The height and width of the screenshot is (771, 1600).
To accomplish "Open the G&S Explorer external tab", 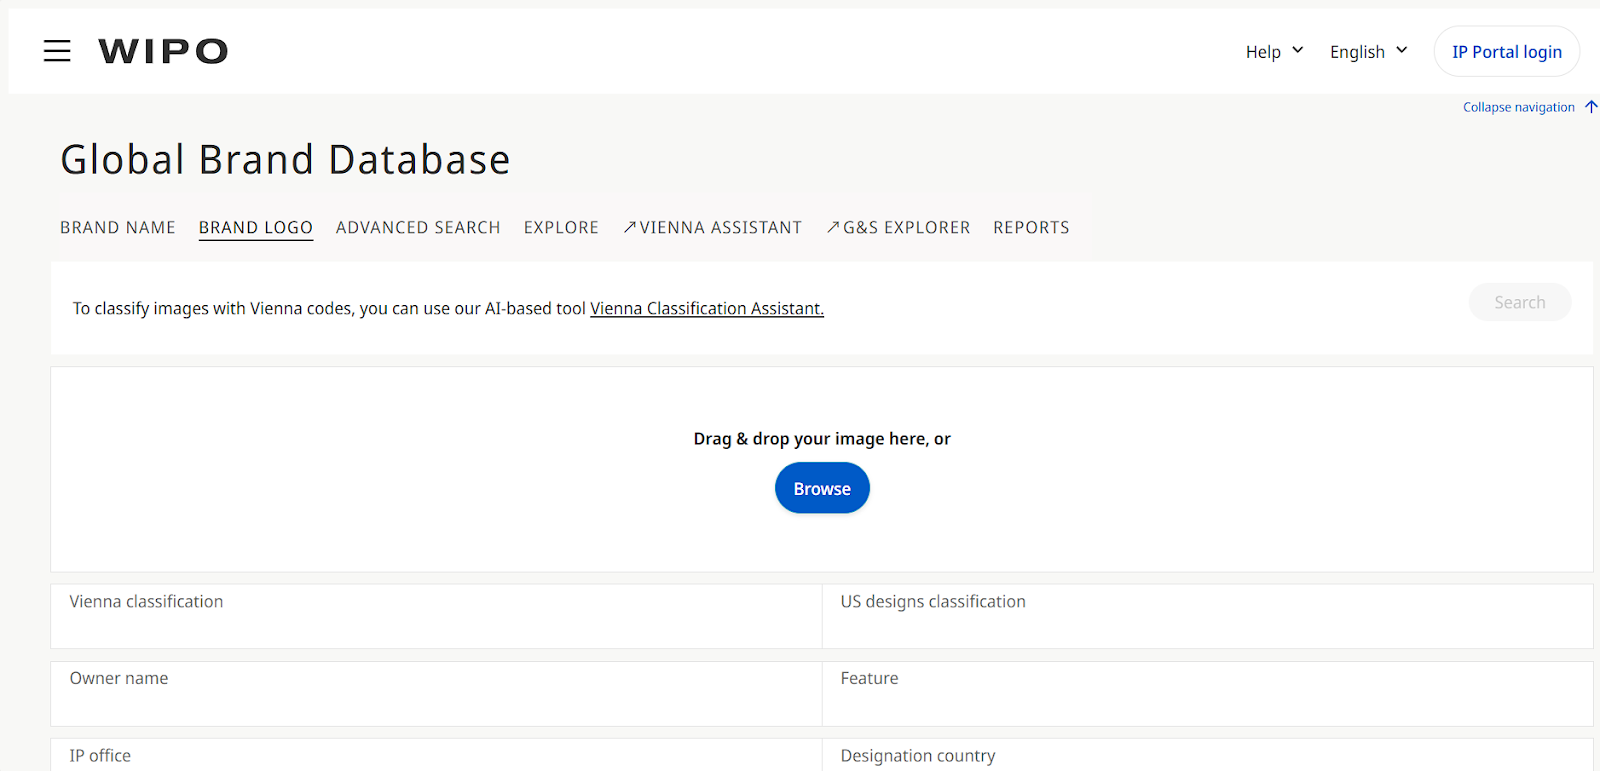I will [898, 228].
